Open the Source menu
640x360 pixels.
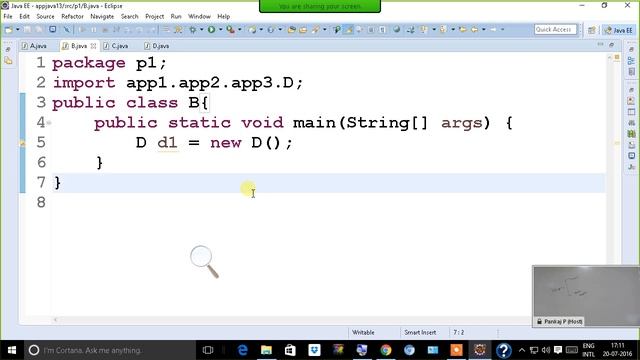pos(45,16)
